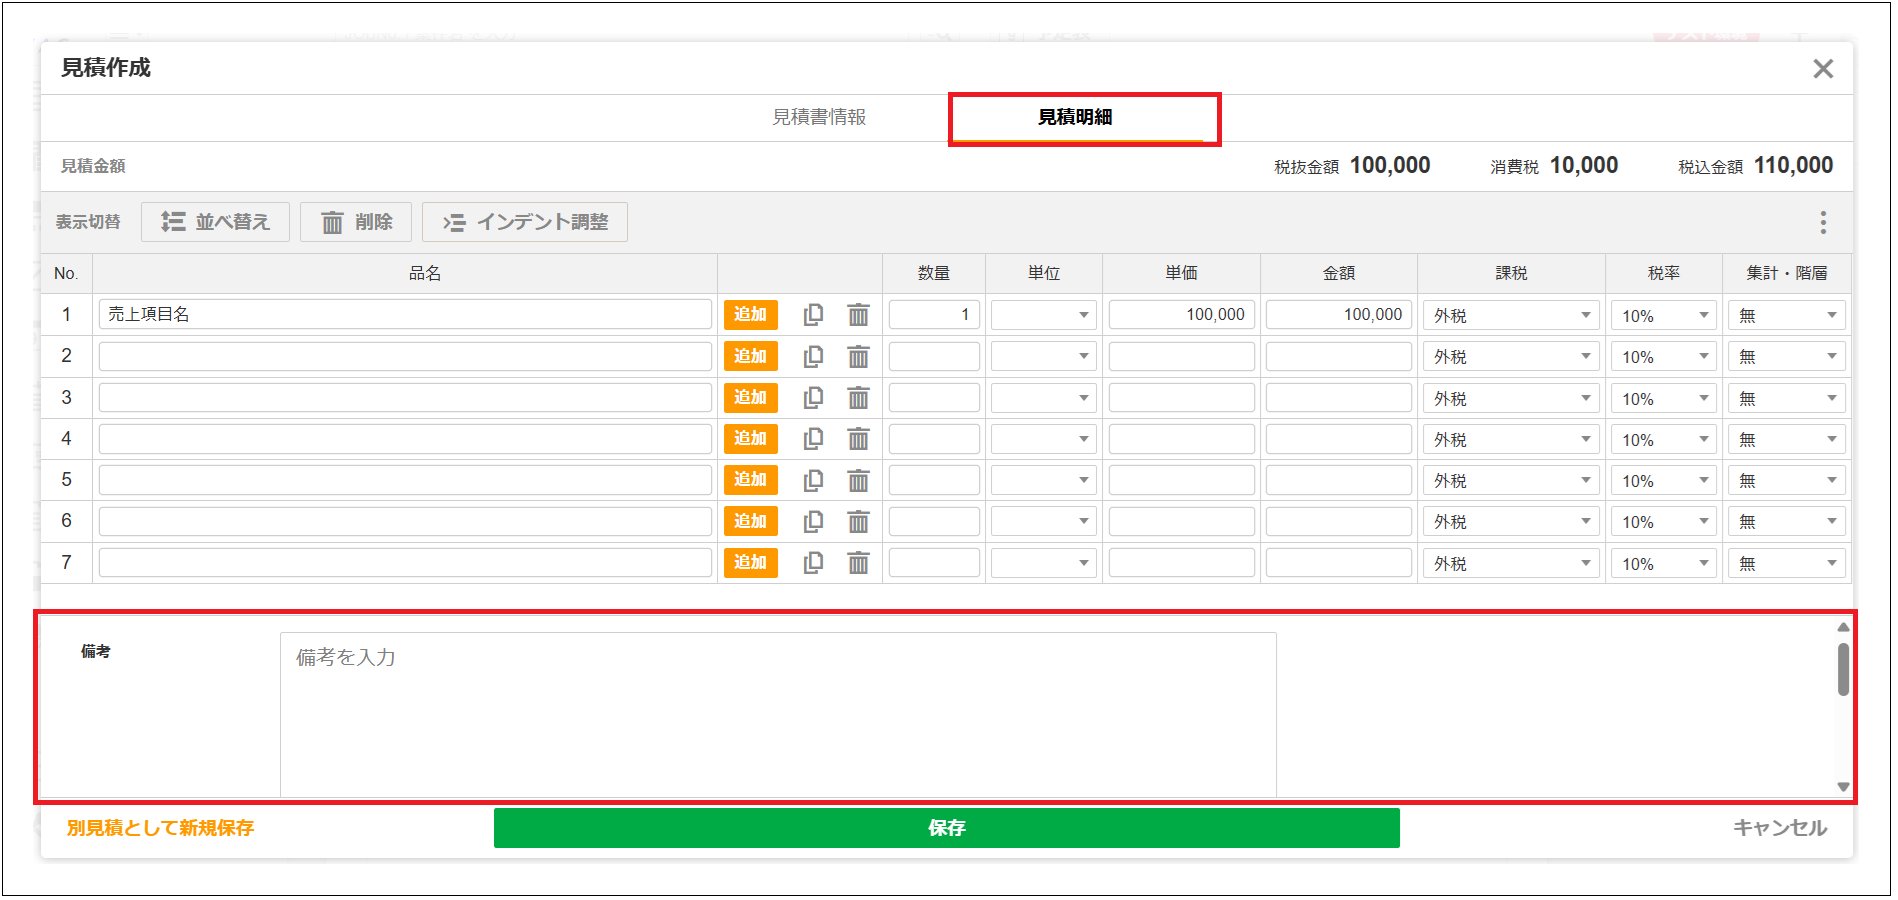Duplicate row 4 using copy icon

(x=814, y=439)
